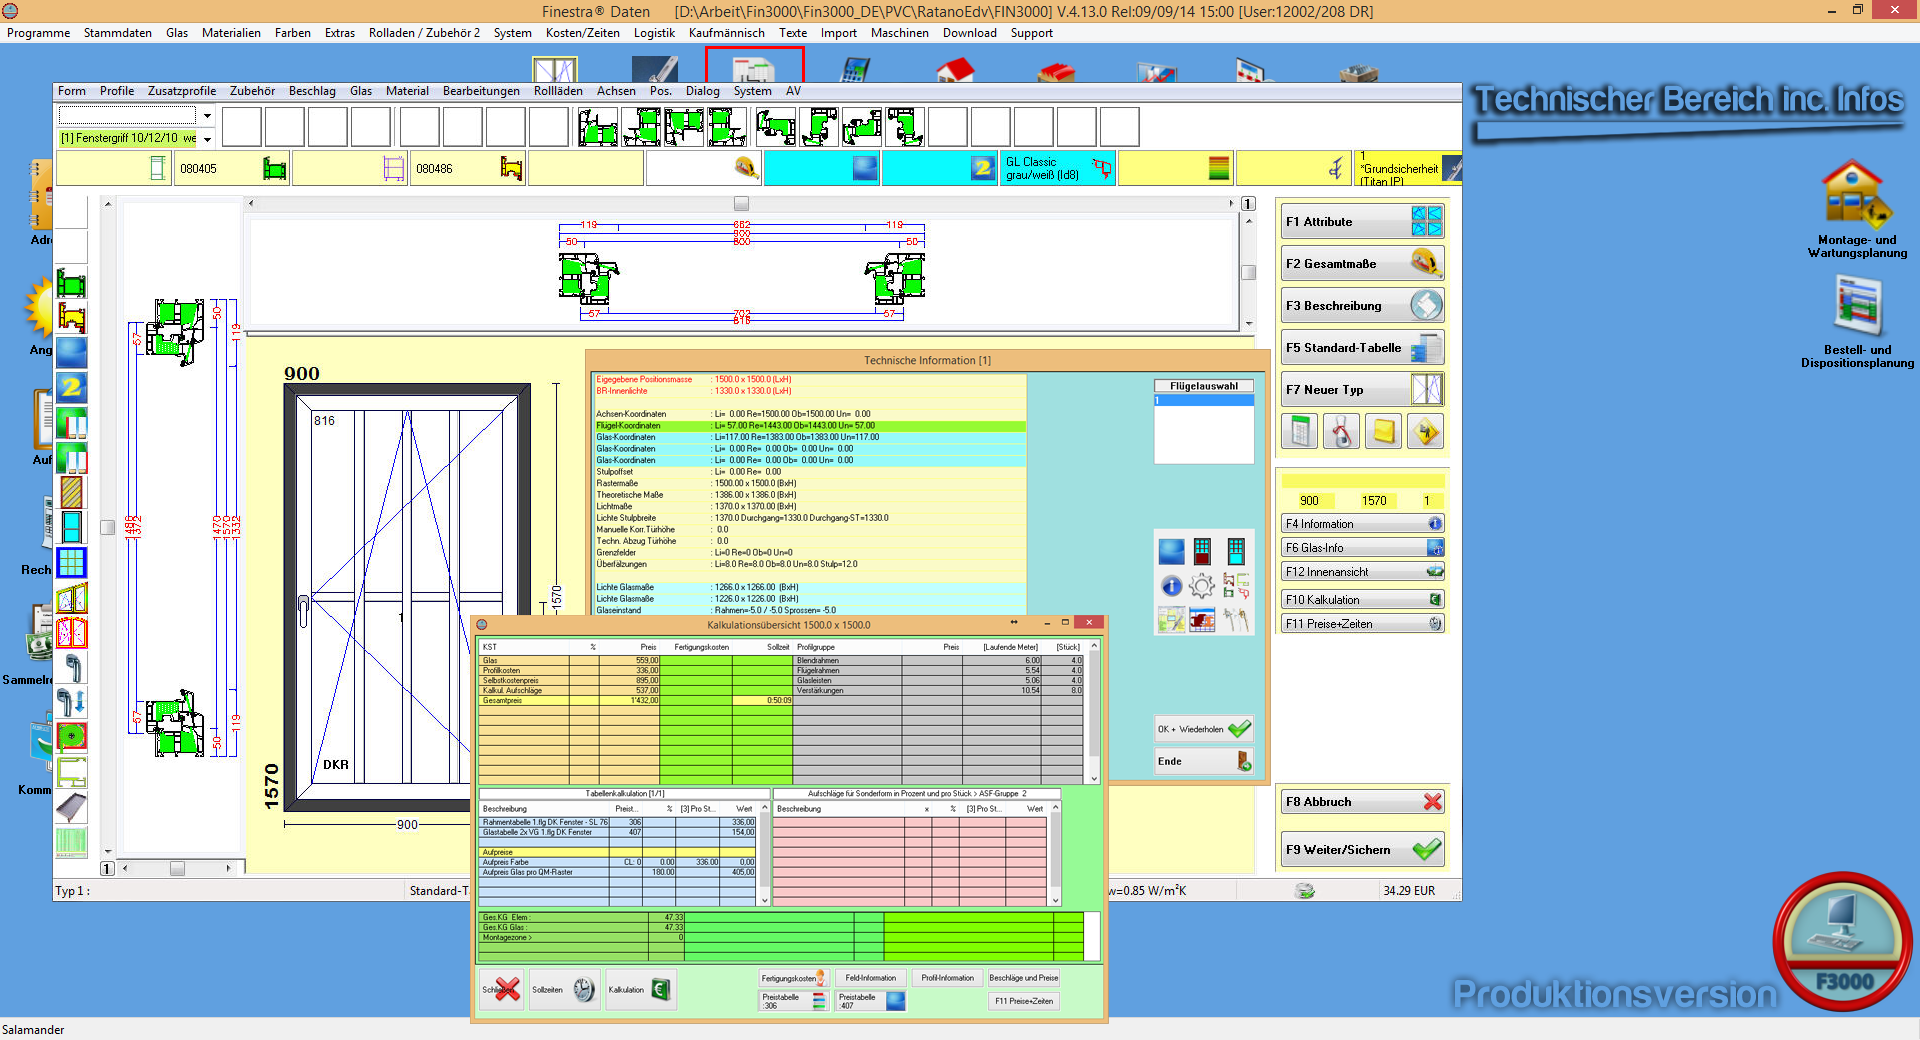Select the number 2 glass icon in the left toolbar
This screenshot has height=1040, width=1920.
pyautogui.click(x=71, y=387)
